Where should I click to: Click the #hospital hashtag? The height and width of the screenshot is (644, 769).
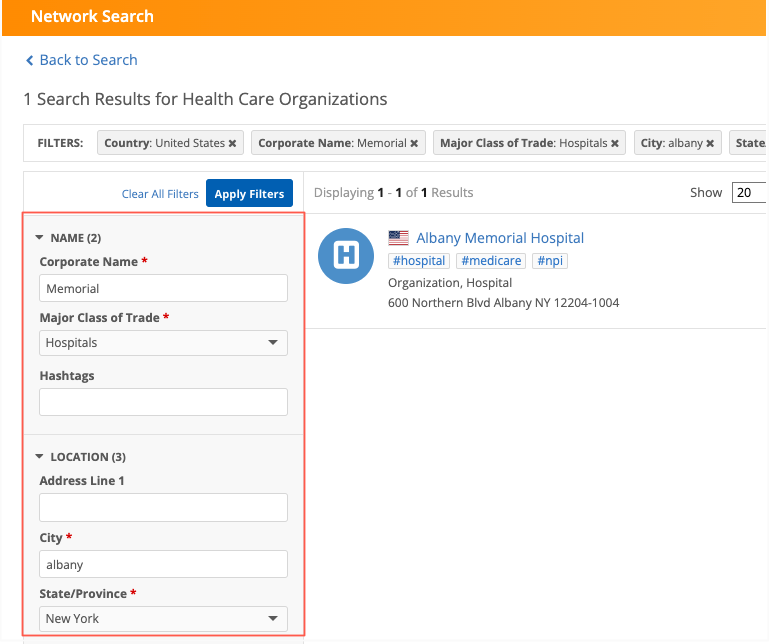pyautogui.click(x=418, y=261)
